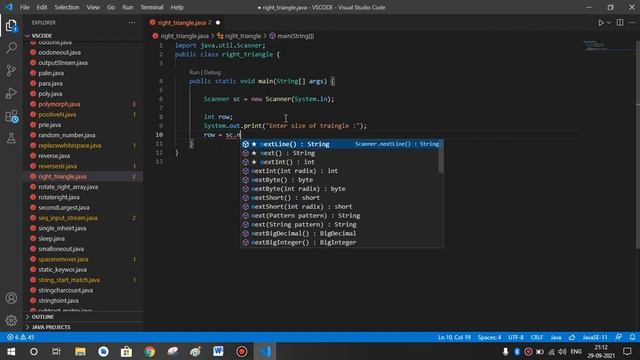Image resolution: width=640 pixels, height=360 pixels.
Task: Change line ending via CRLF status item
Action: click(537, 338)
